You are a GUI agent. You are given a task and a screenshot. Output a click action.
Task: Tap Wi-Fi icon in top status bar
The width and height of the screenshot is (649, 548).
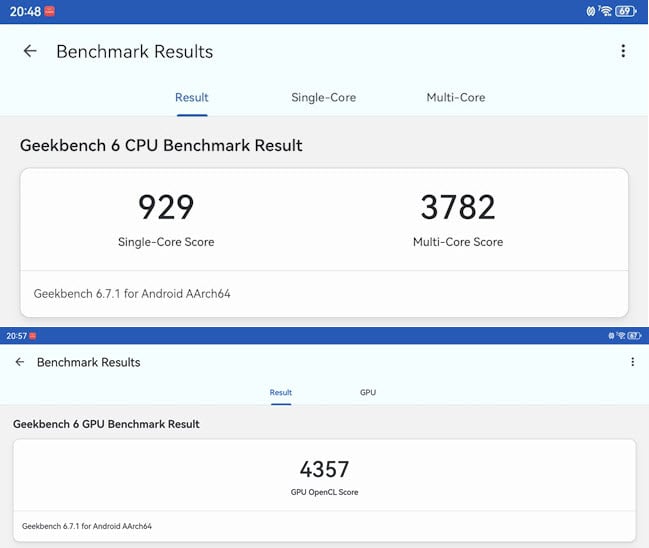(606, 11)
